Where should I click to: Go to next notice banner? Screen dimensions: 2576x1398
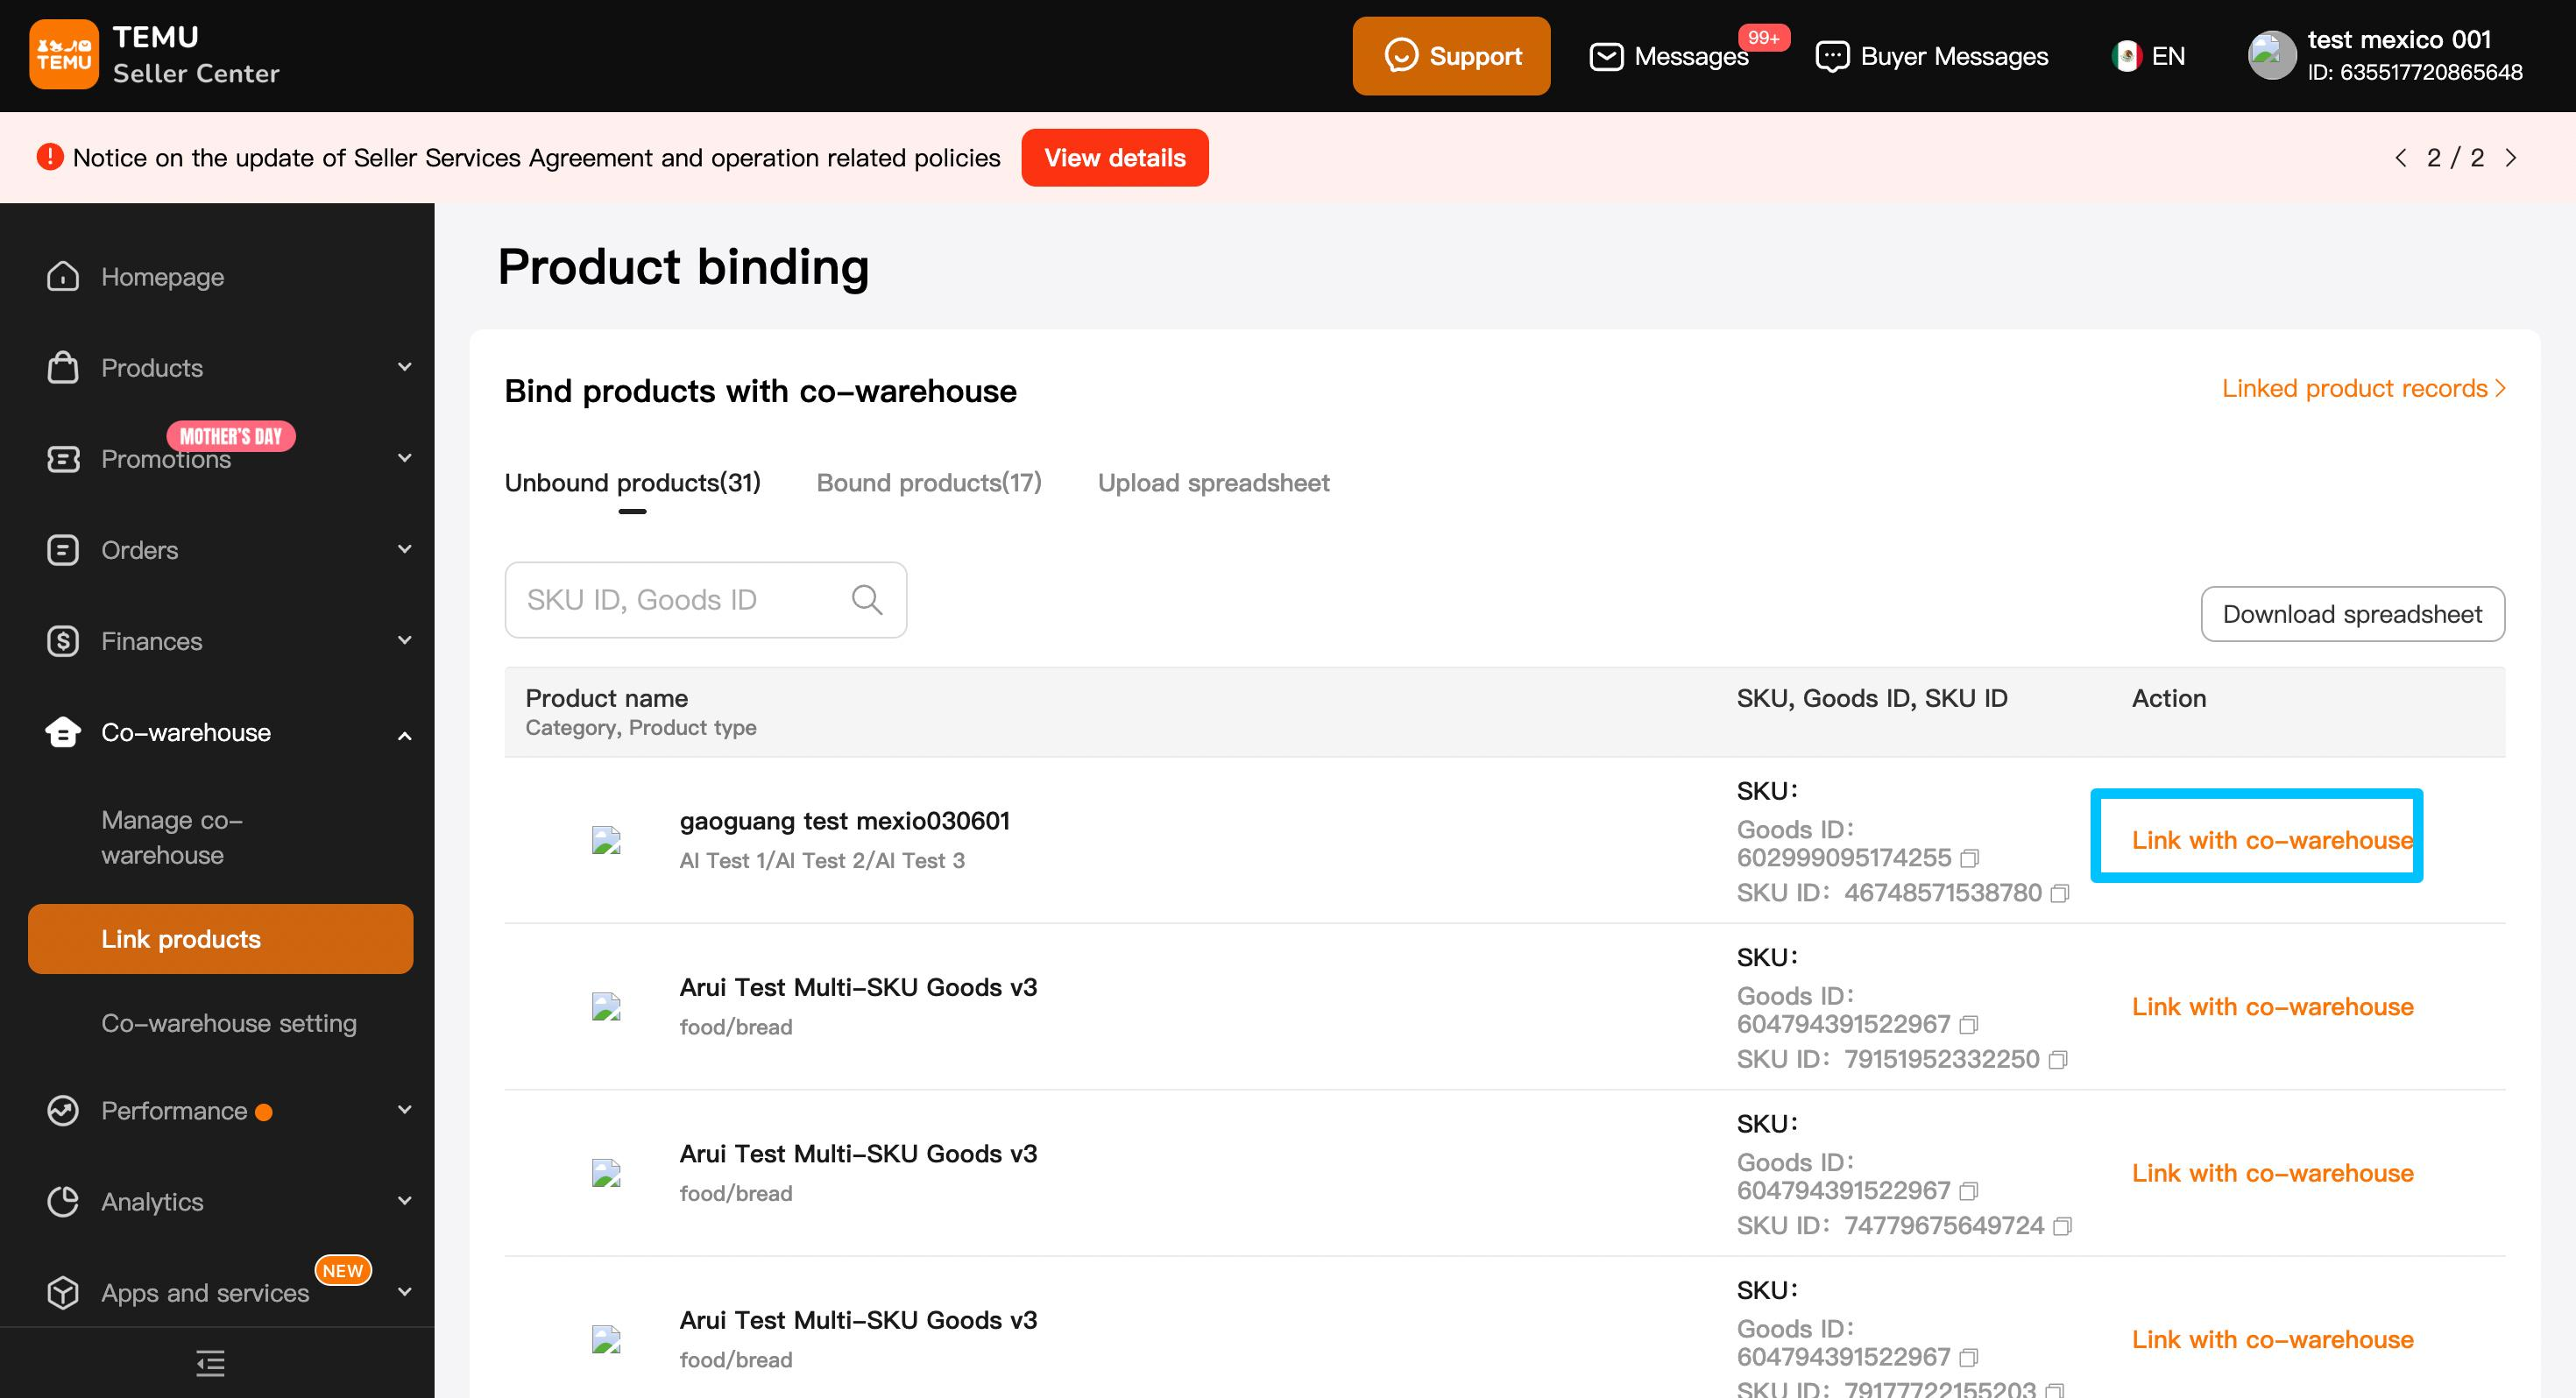tap(2510, 158)
